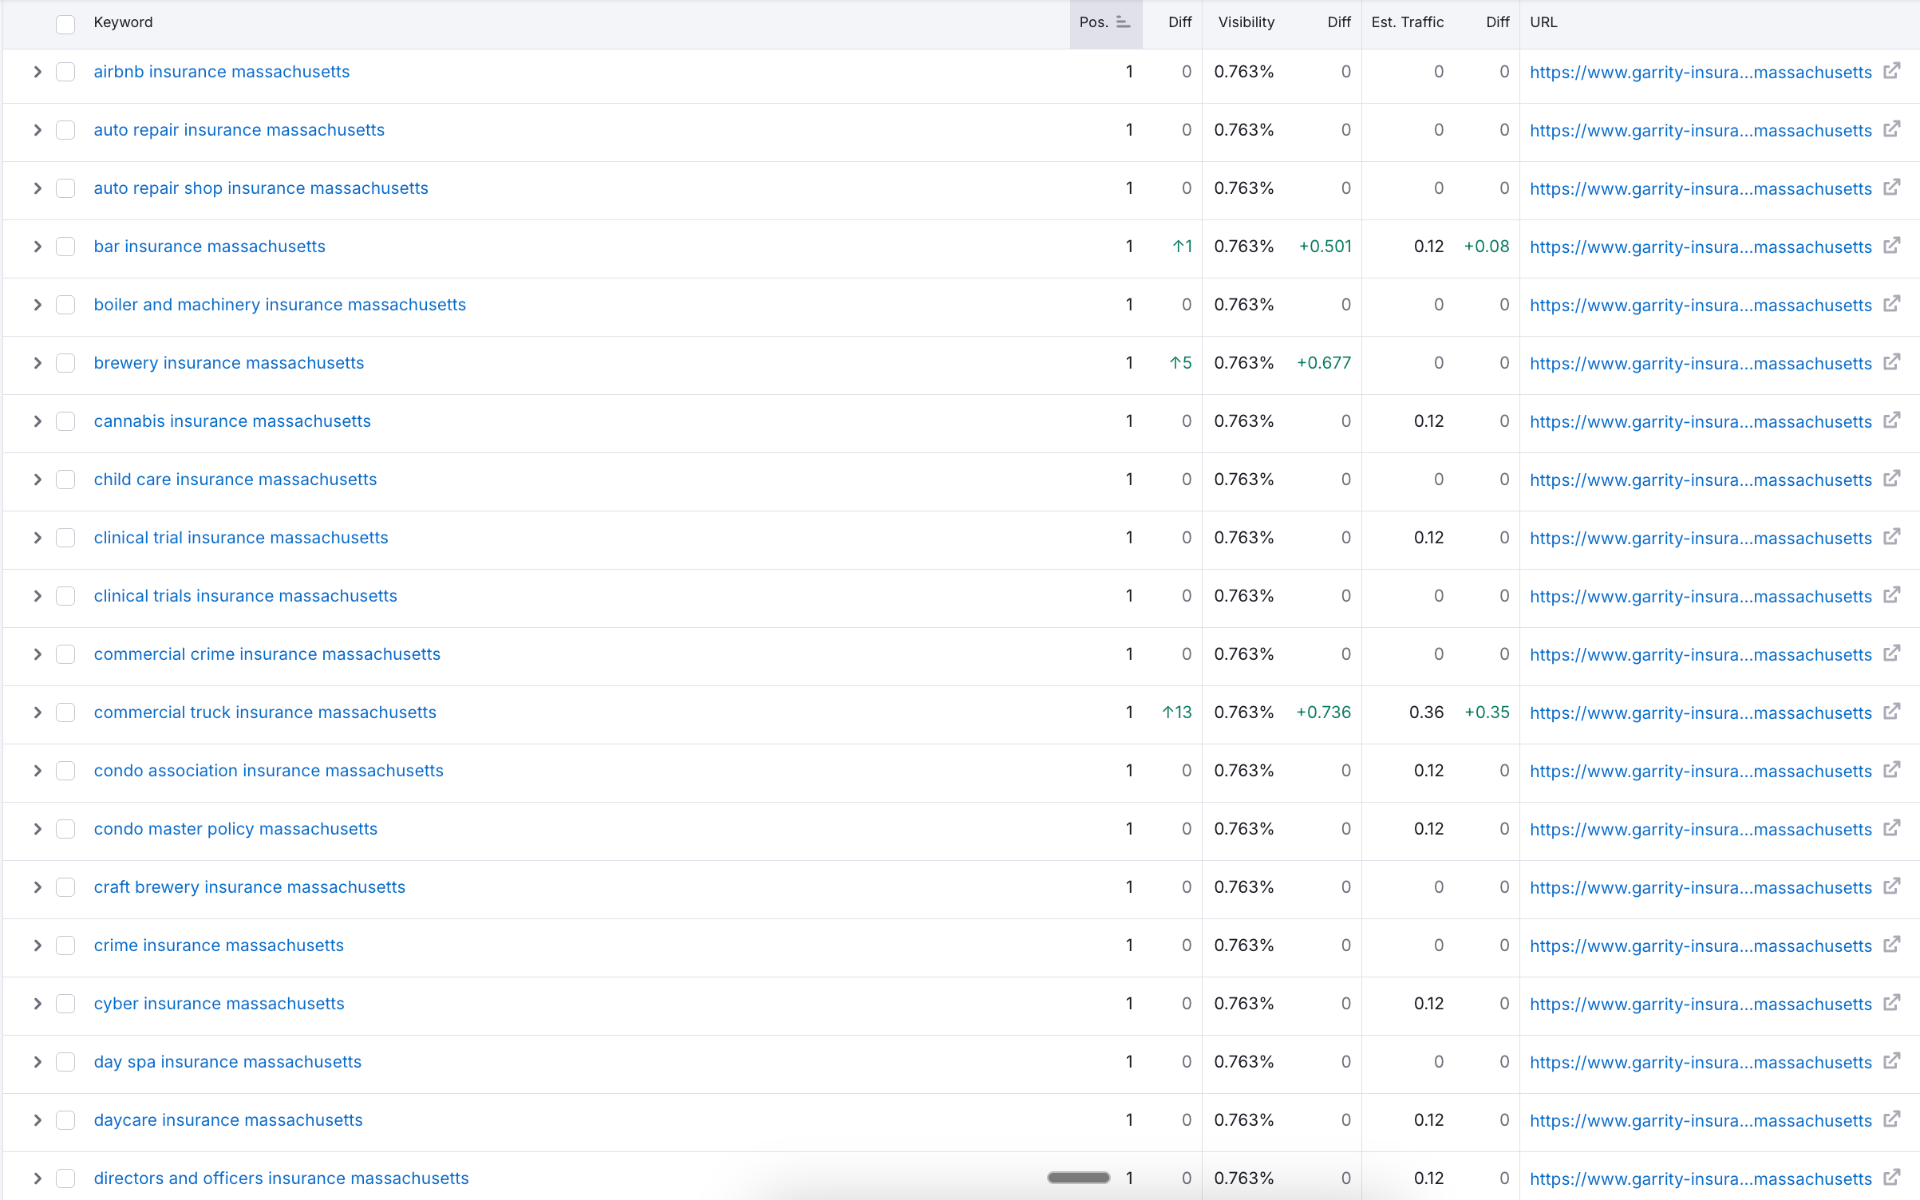Expand the directors and officers insurance row
The height and width of the screenshot is (1200, 1920).
[x=37, y=1178]
